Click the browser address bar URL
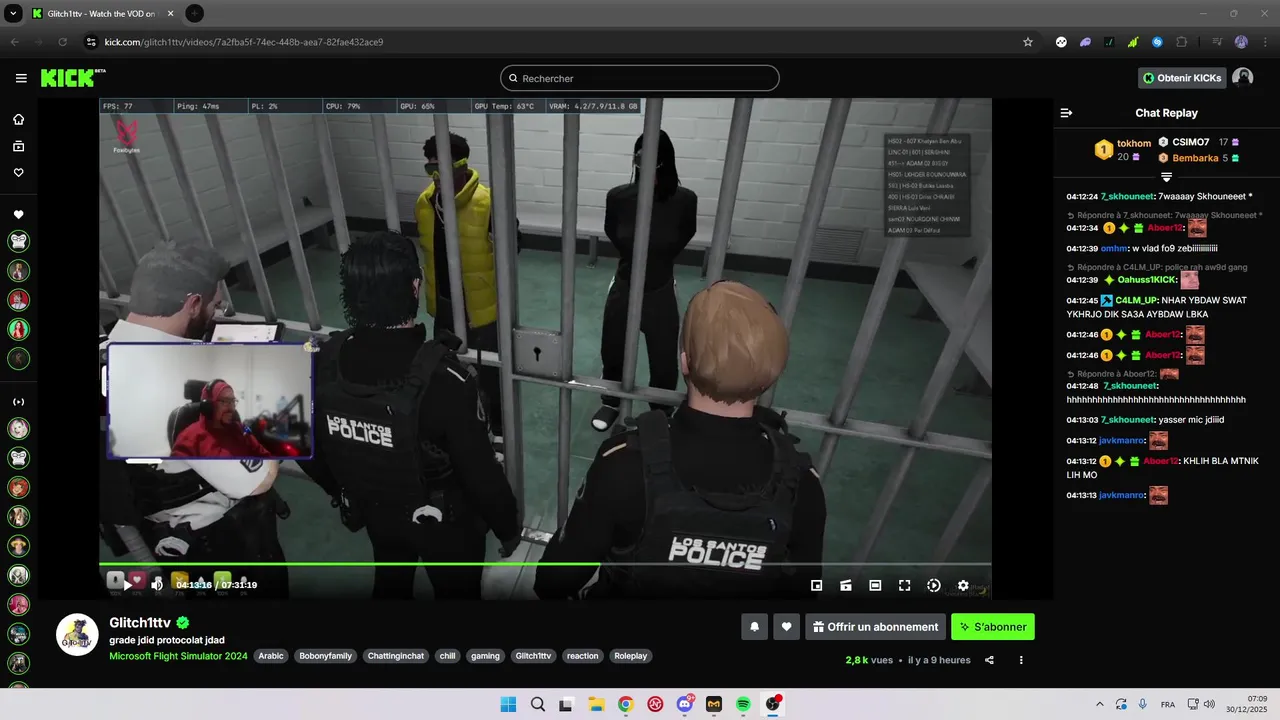 click(x=244, y=42)
